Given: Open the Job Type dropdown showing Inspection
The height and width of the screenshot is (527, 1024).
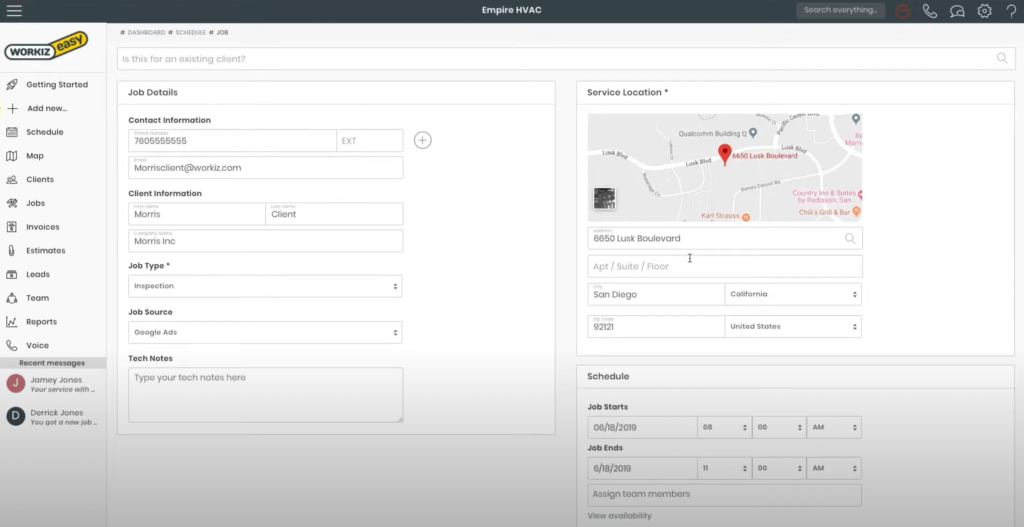Looking at the screenshot, I should pos(265,286).
